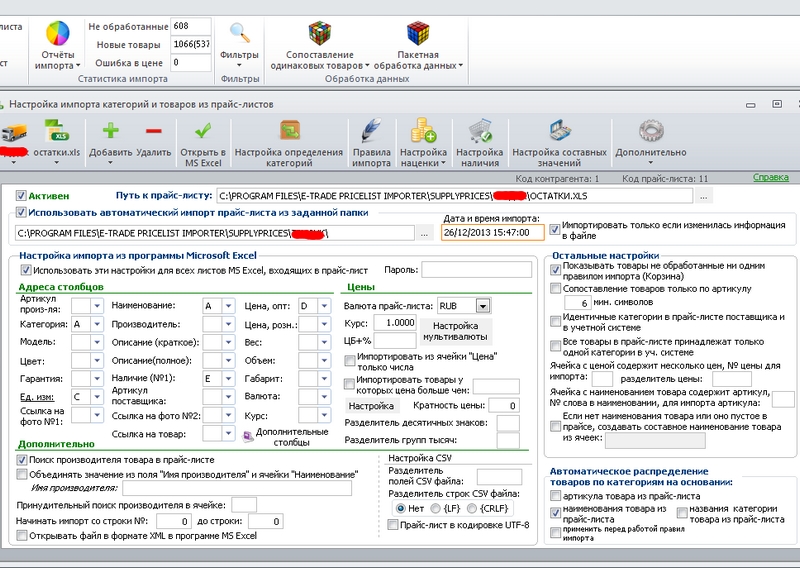
Task: Click the Дата и время импорта field
Action: [x=493, y=233]
